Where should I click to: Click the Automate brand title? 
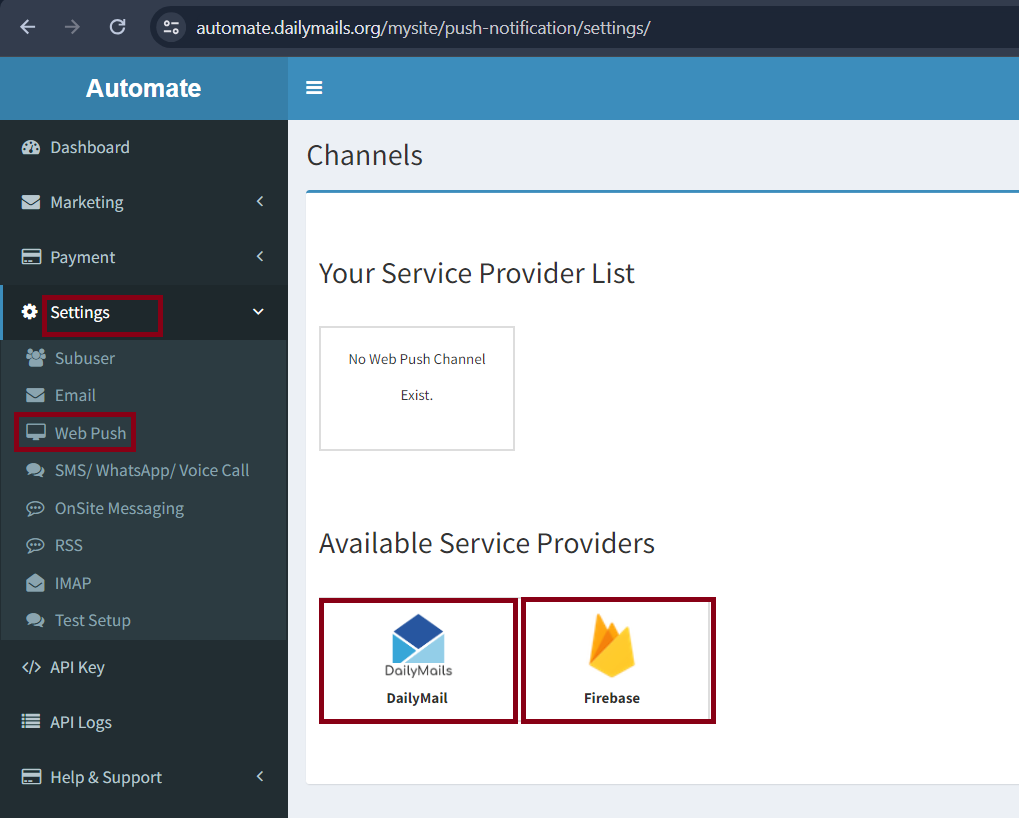tap(143, 88)
